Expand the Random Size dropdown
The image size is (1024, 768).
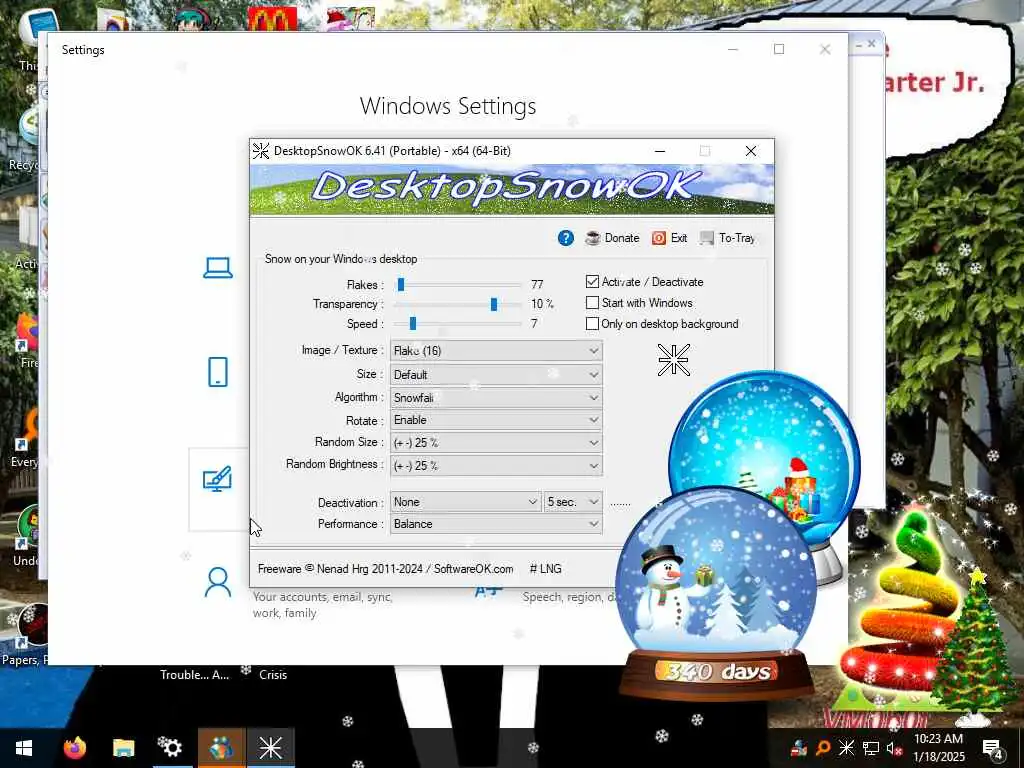pyautogui.click(x=496, y=442)
